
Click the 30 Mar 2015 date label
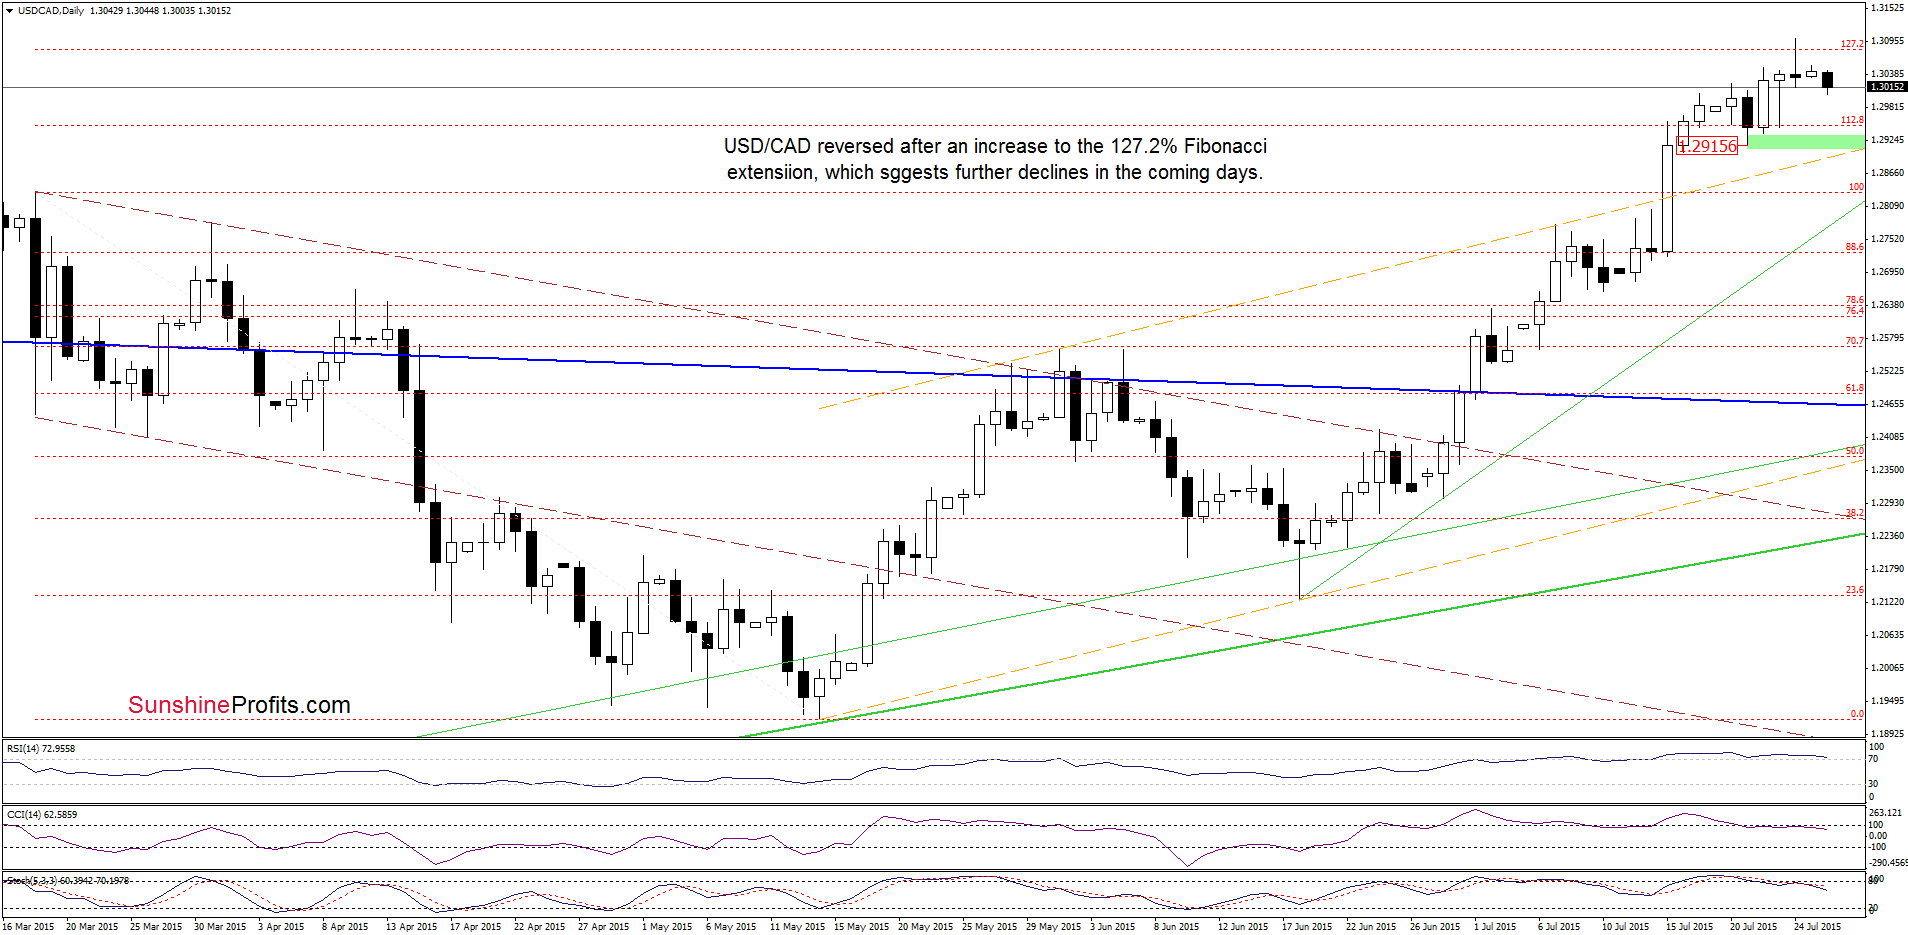click(220, 927)
